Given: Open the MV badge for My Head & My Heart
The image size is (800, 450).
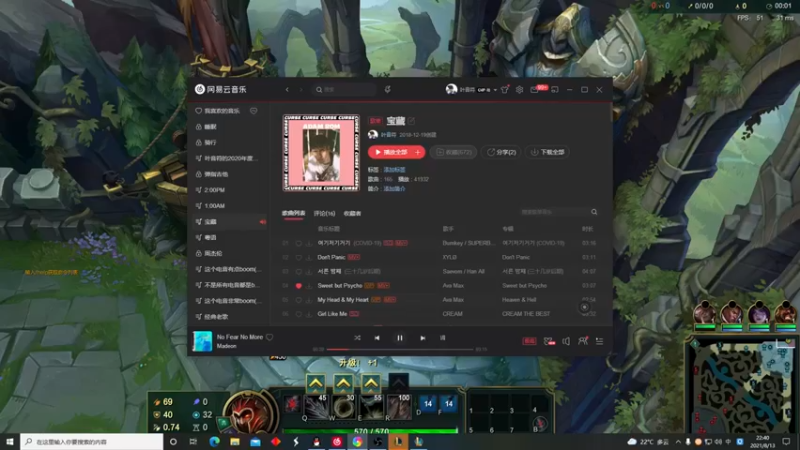Looking at the screenshot, I should [x=390, y=300].
